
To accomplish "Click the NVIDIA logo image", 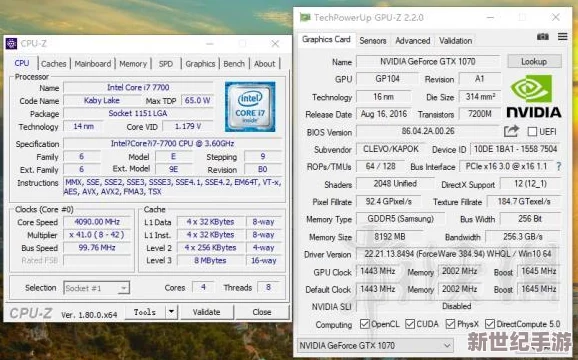I will click(x=534, y=97).
